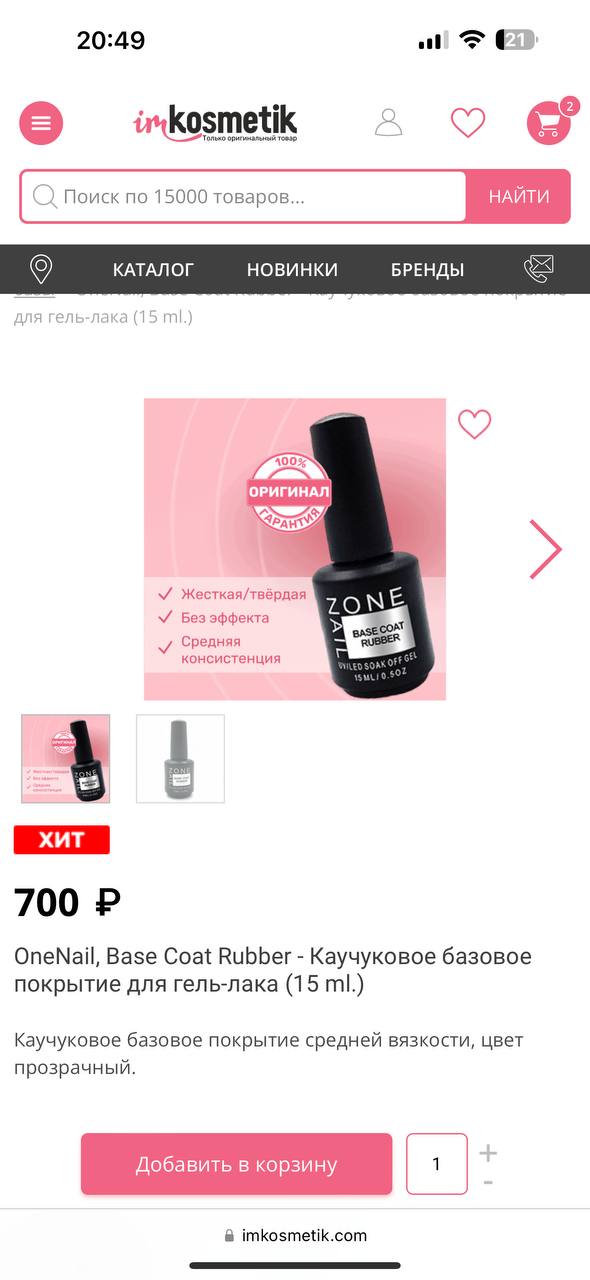This screenshot has height=1280, width=590.
Task: Click Добавить в корзину button
Action: point(236,1164)
